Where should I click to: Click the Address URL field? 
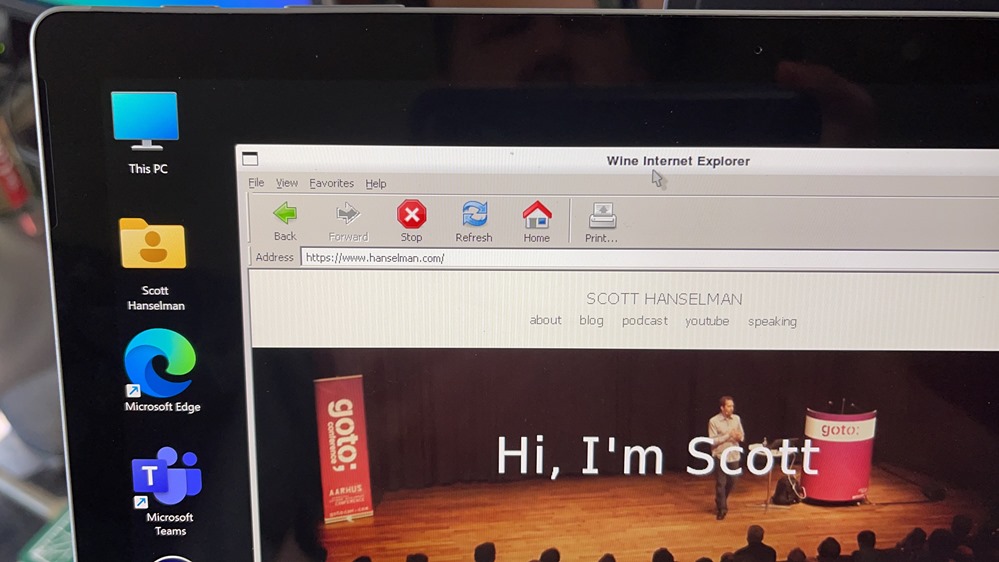click(650, 258)
